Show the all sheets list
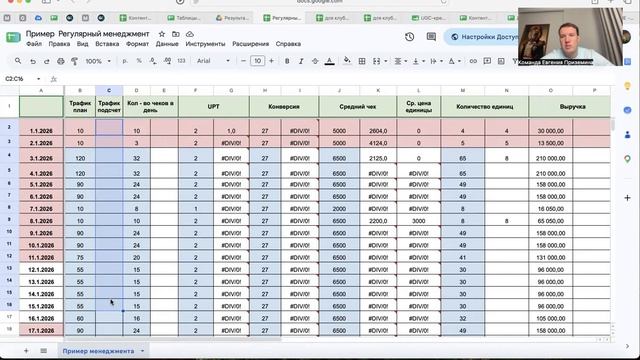 click(x=43, y=351)
